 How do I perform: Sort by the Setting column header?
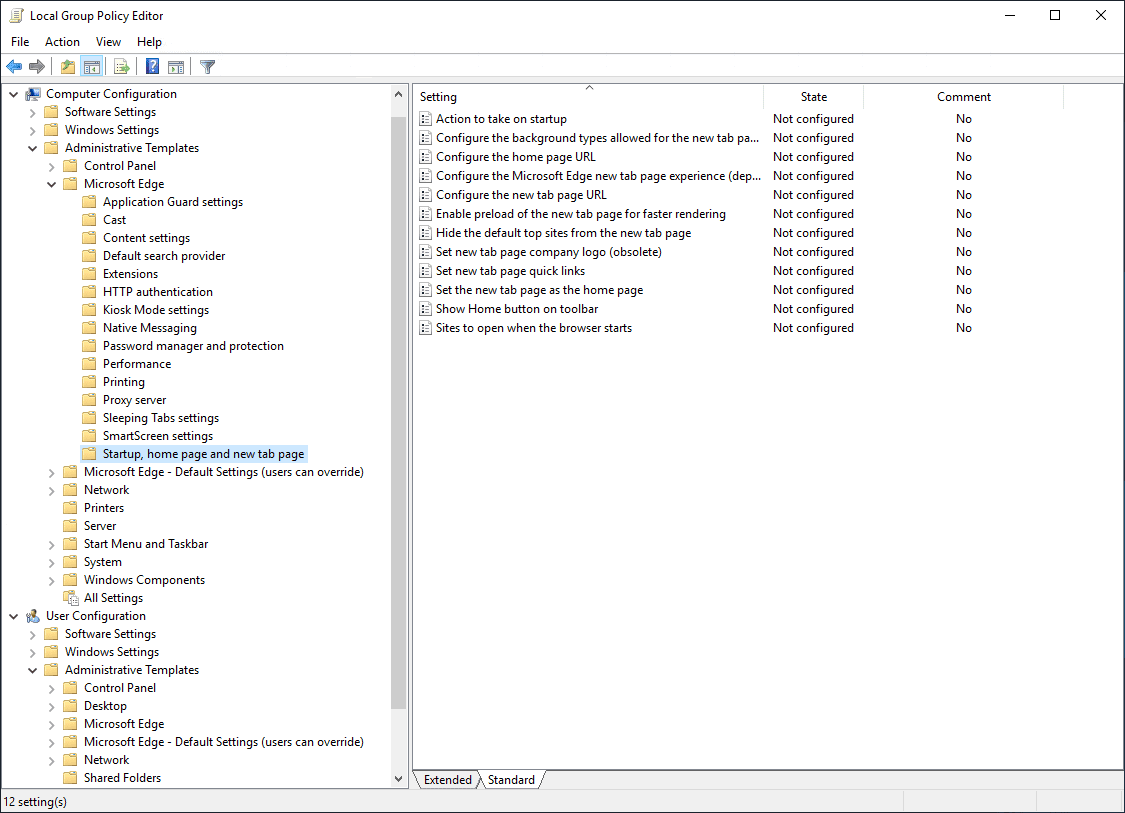pyautogui.click(x=588, y=97)
